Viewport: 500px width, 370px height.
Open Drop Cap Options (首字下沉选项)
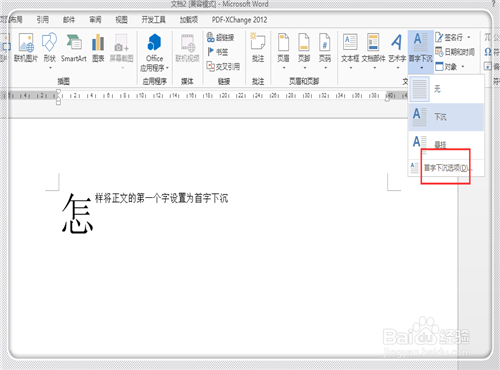pyautogui.click(x=446, y=168)
